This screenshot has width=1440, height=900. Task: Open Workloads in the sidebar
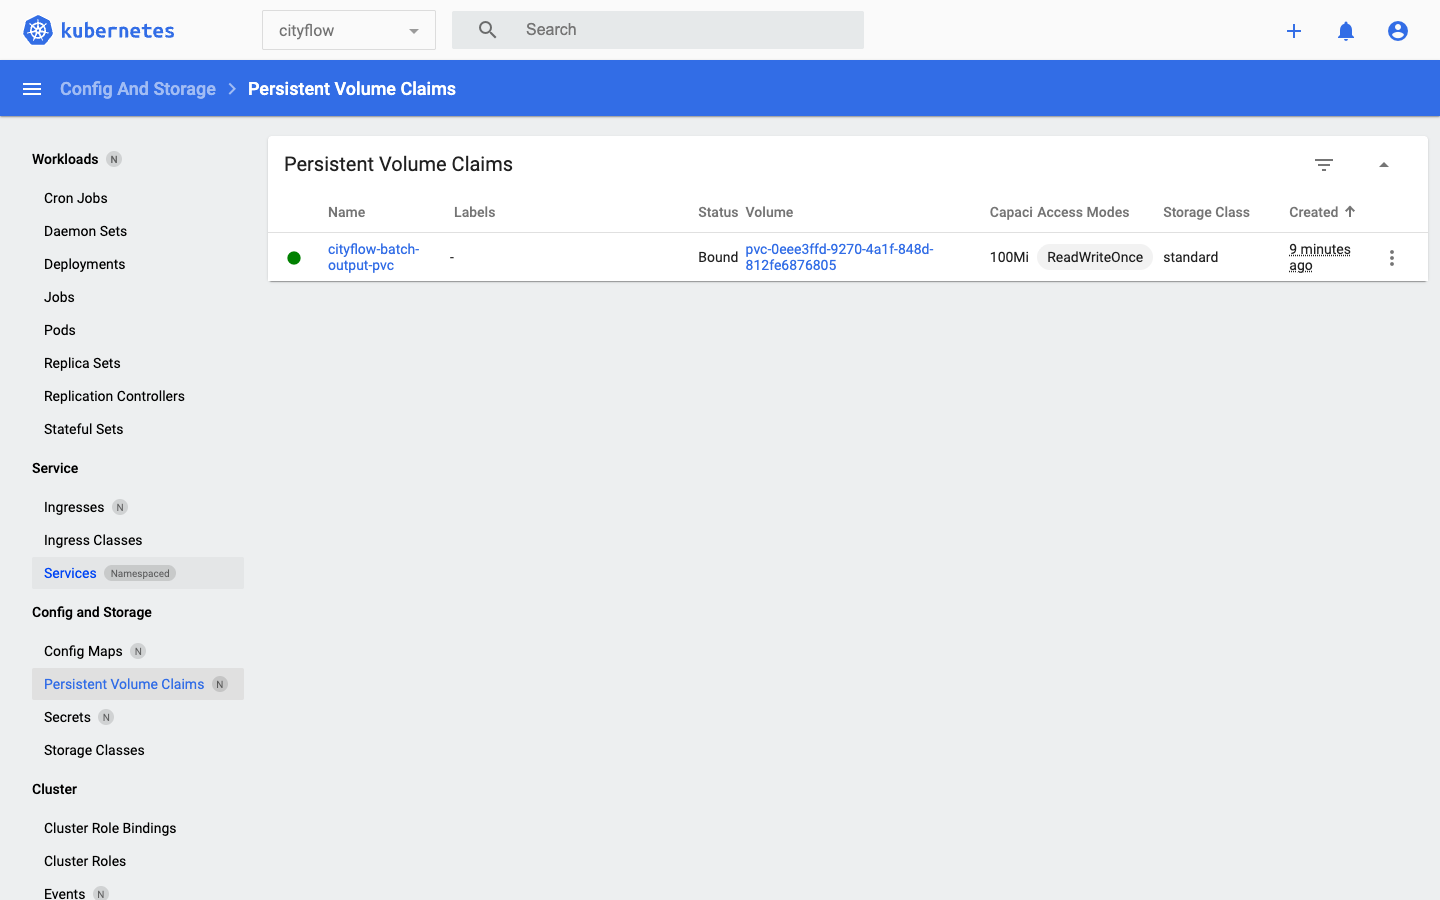tap(65, 159)
